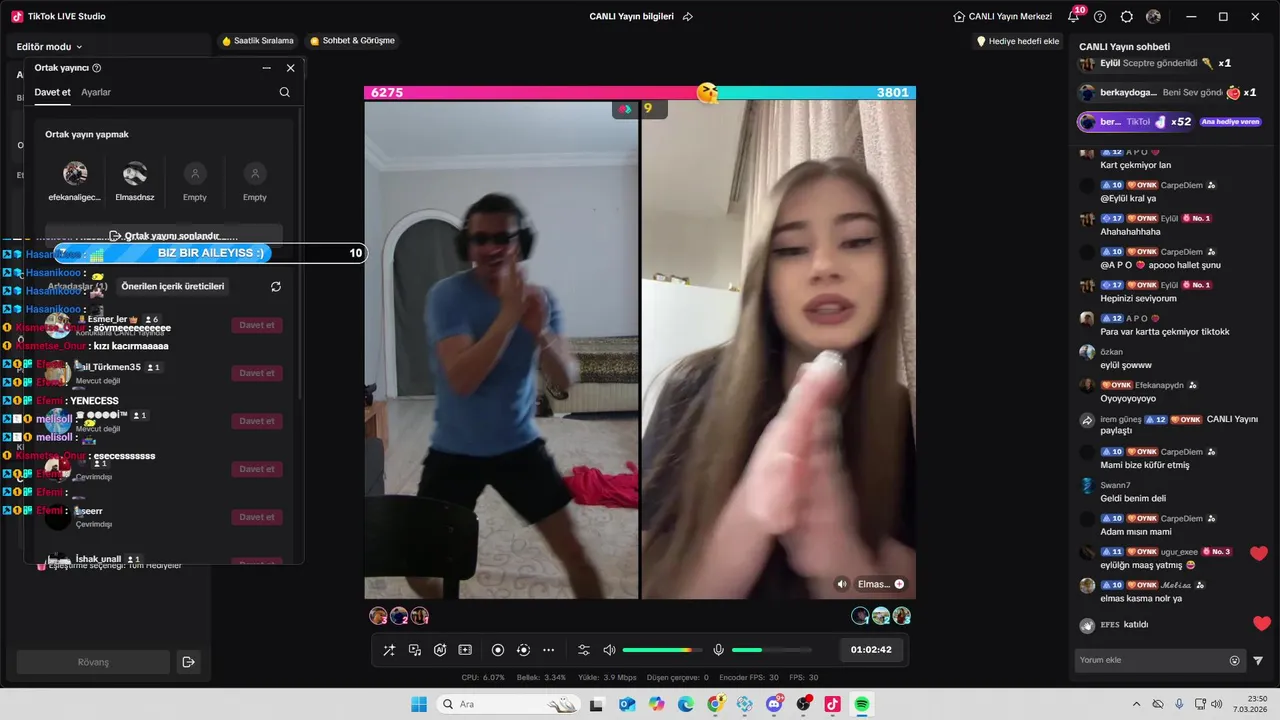Open emoji picker in comment box
This screenshot has width=1280, height=720.
[x=1234, y=660]
